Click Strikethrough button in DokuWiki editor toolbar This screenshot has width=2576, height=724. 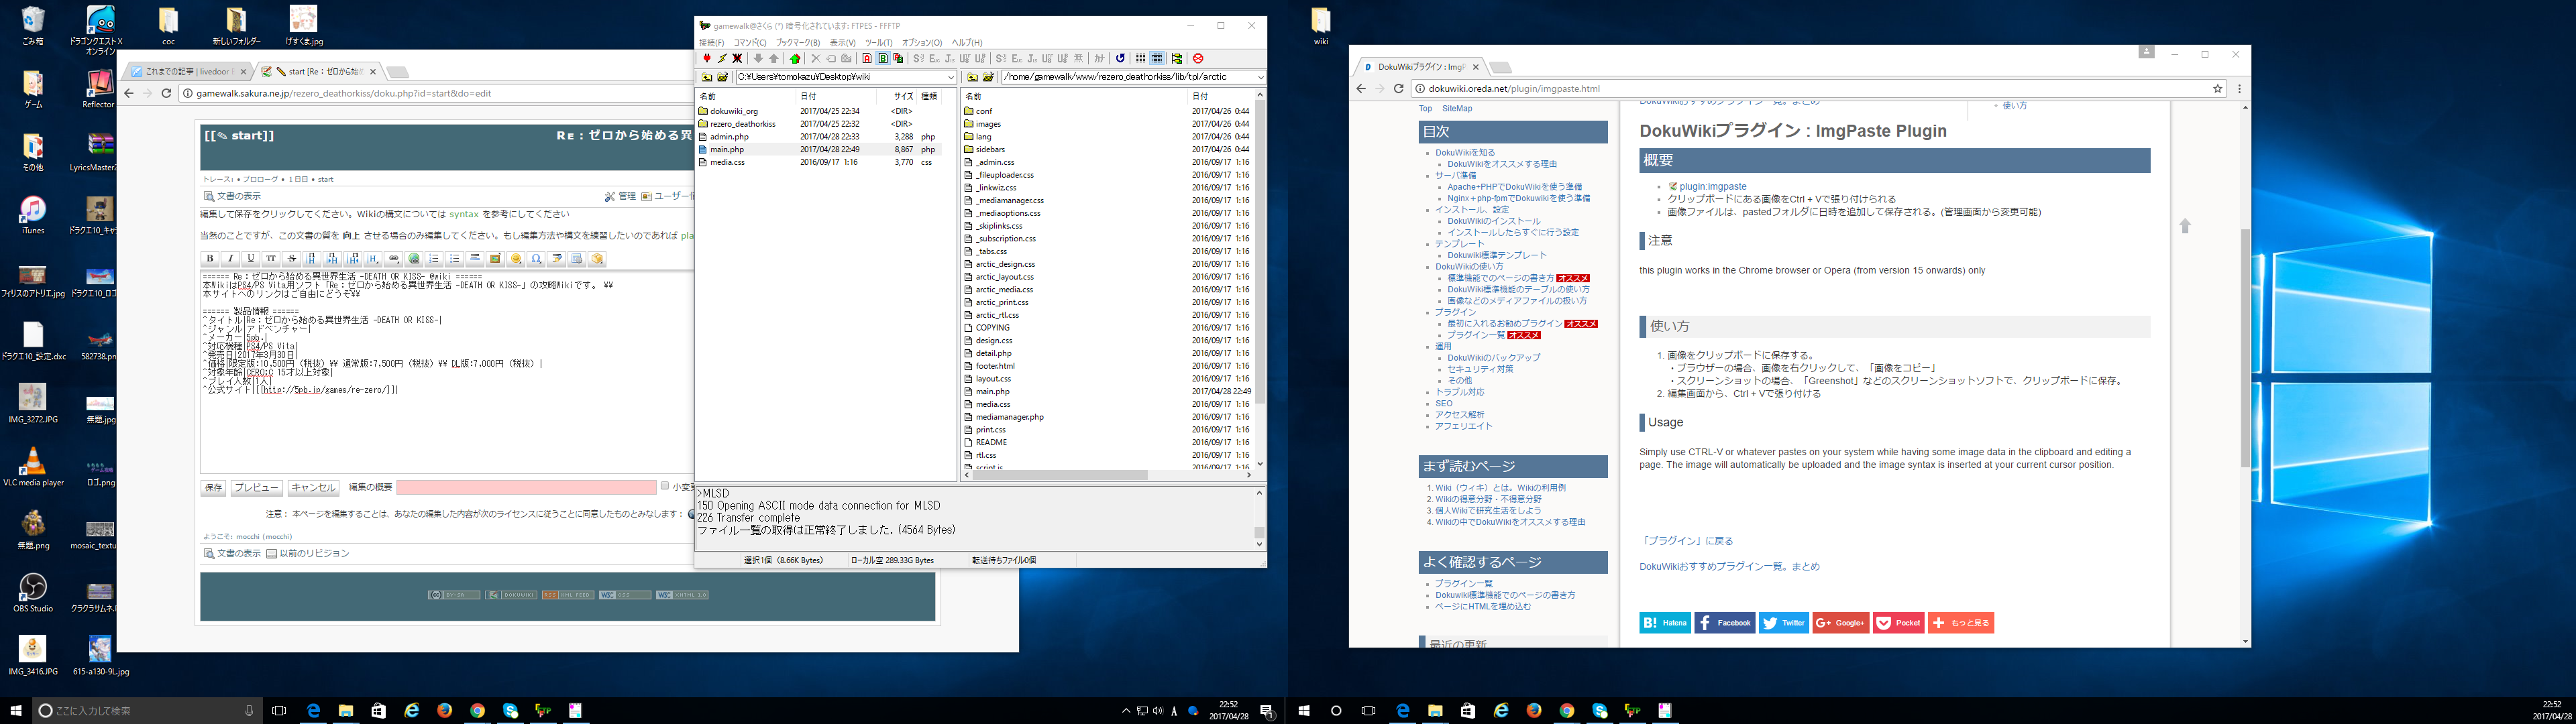292,259
